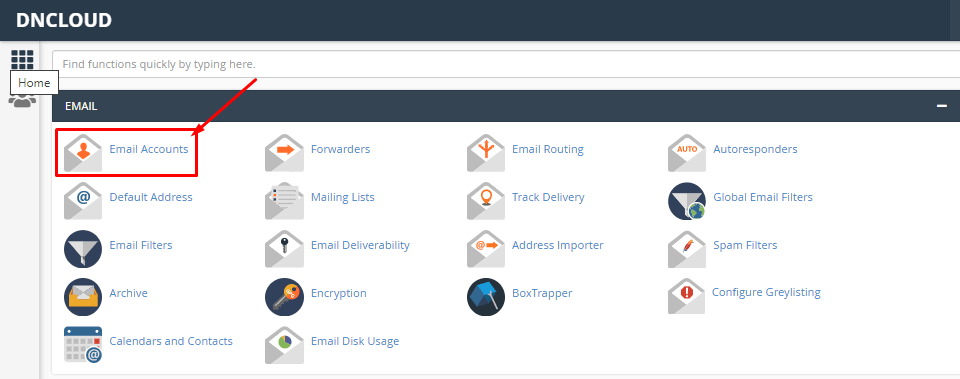Open the Email Disk Usage link
Viewport: 960px width, 379px height.
click(x=355, y=340)
